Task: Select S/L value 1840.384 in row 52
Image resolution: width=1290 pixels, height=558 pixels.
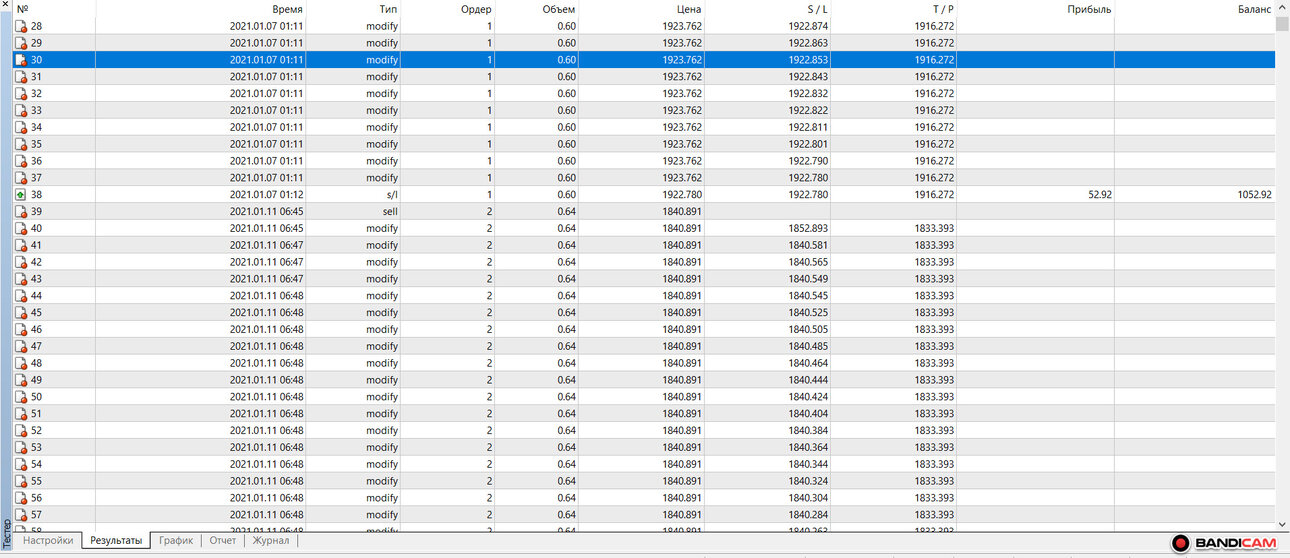Action: click(x=808, y=431)
